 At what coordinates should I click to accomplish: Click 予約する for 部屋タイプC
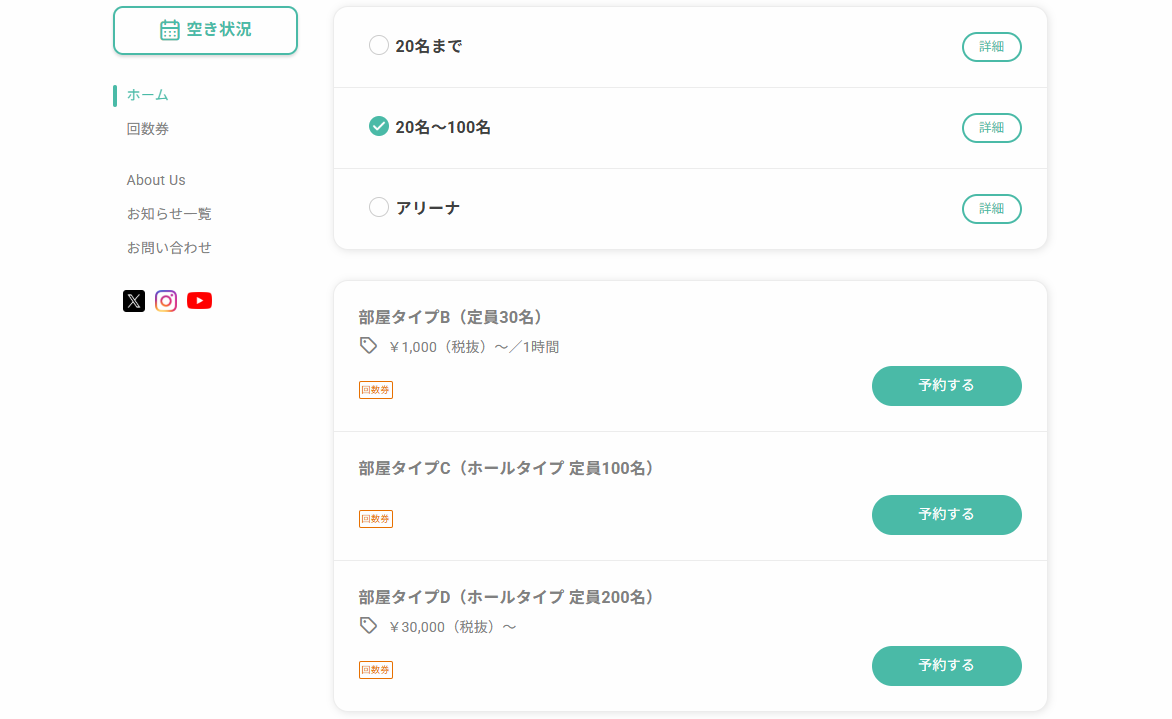(x=946, y=515)
